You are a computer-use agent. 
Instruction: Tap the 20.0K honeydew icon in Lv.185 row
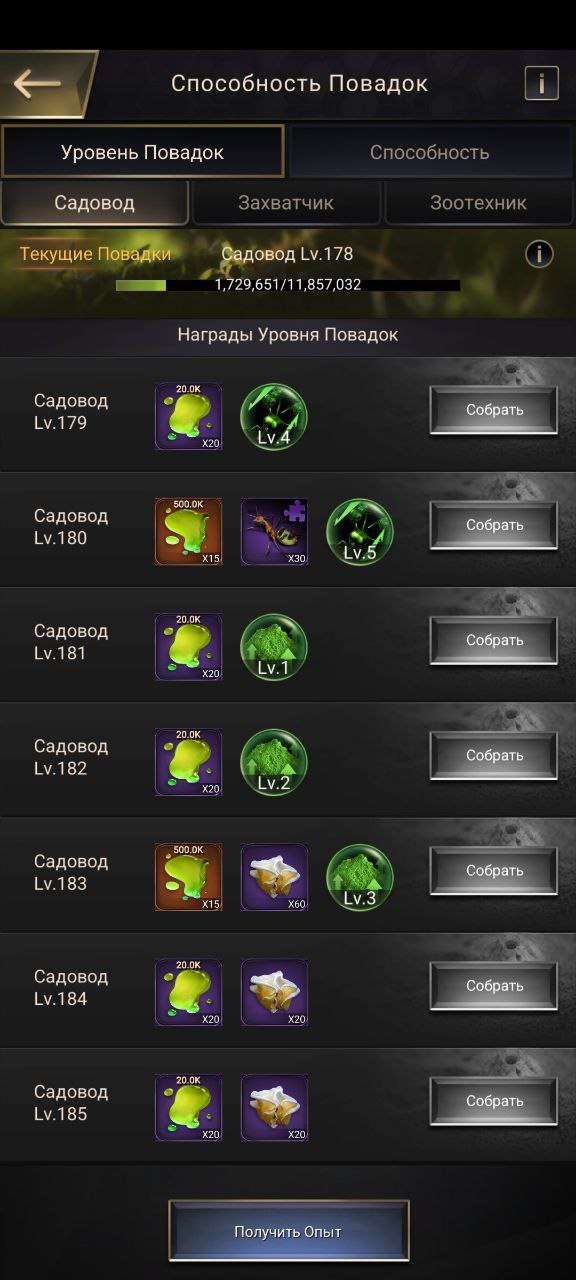tap(188, 1107)
